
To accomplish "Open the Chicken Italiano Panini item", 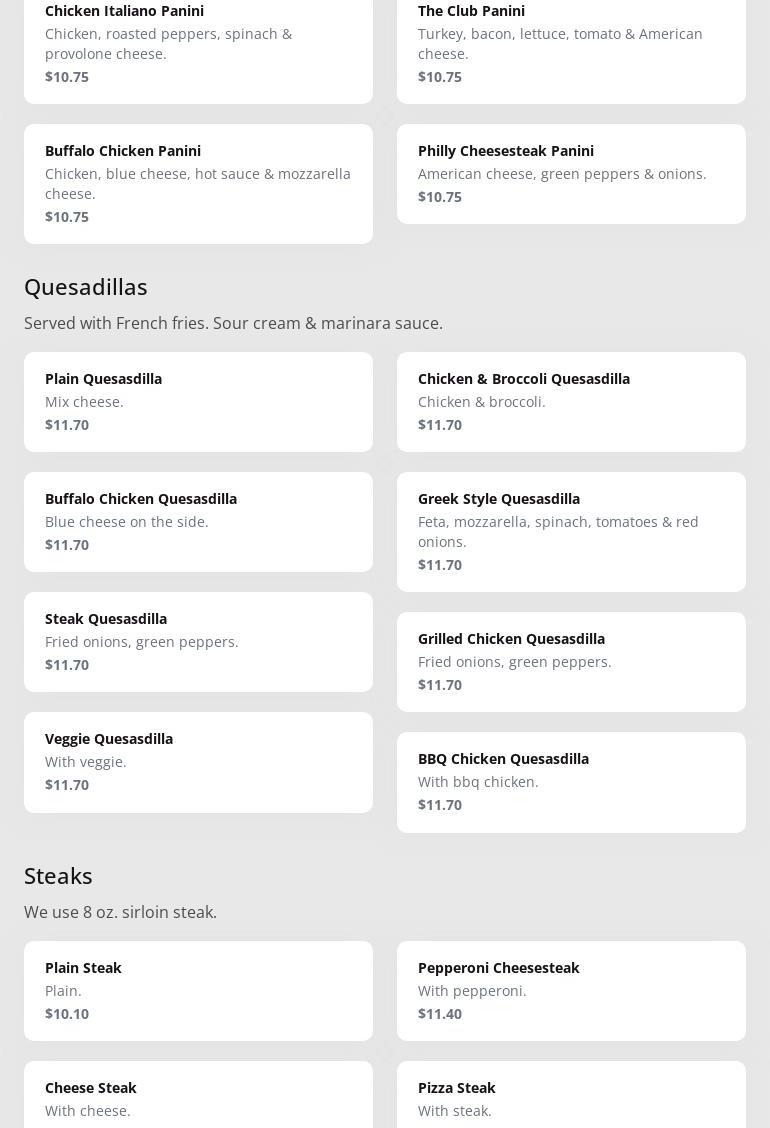I will coord(198,44).
